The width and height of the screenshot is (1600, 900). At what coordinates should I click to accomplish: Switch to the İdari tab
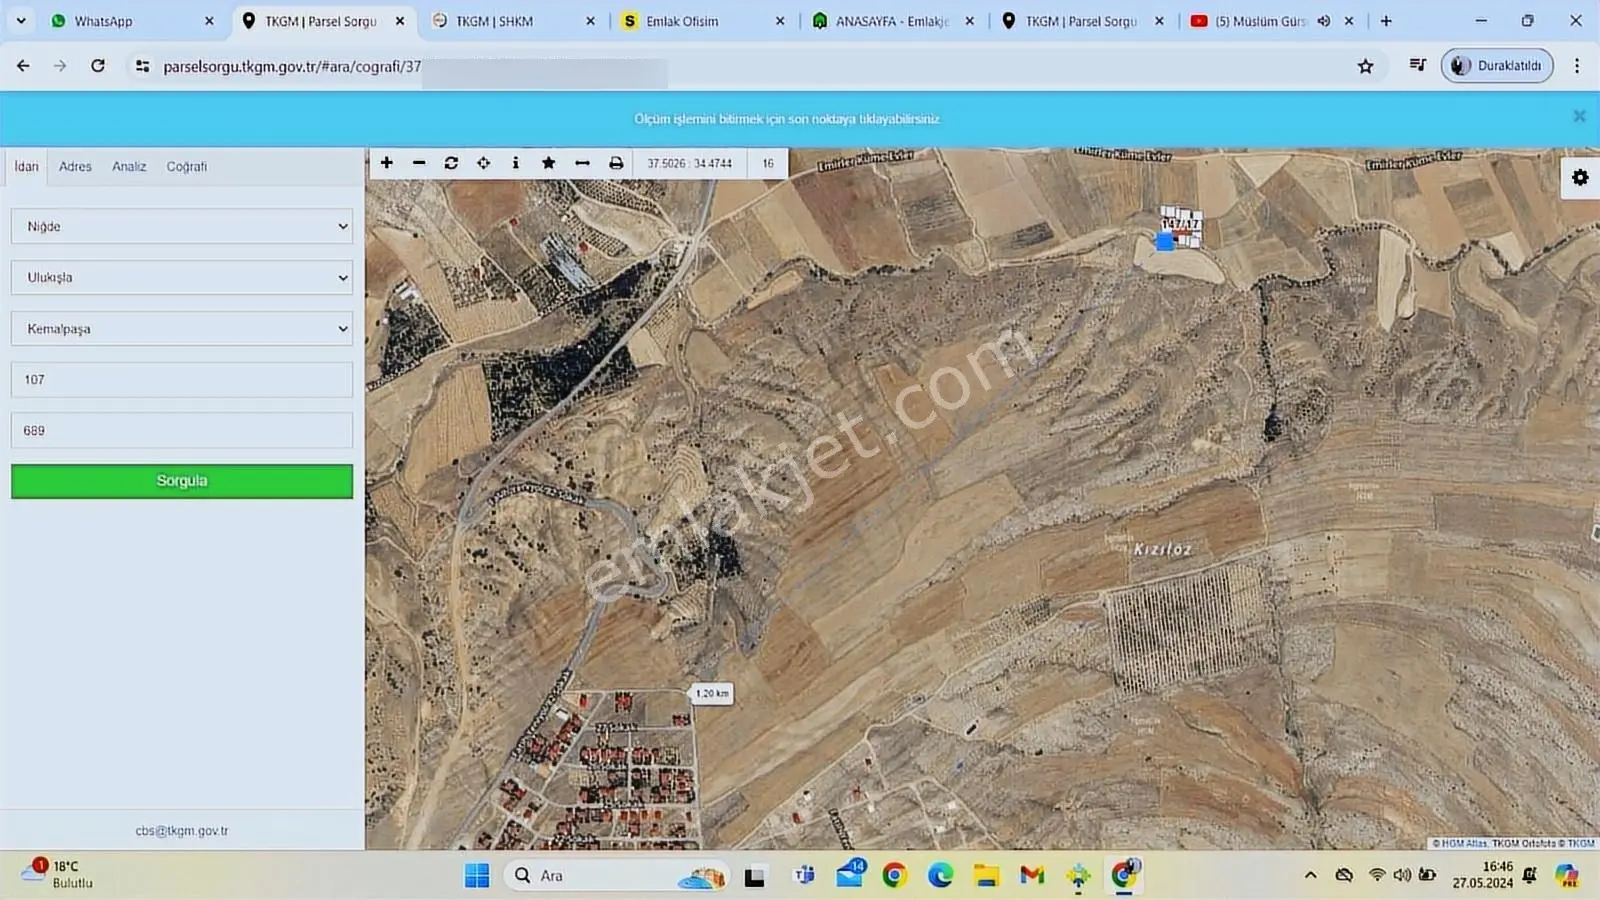point(26,166)
